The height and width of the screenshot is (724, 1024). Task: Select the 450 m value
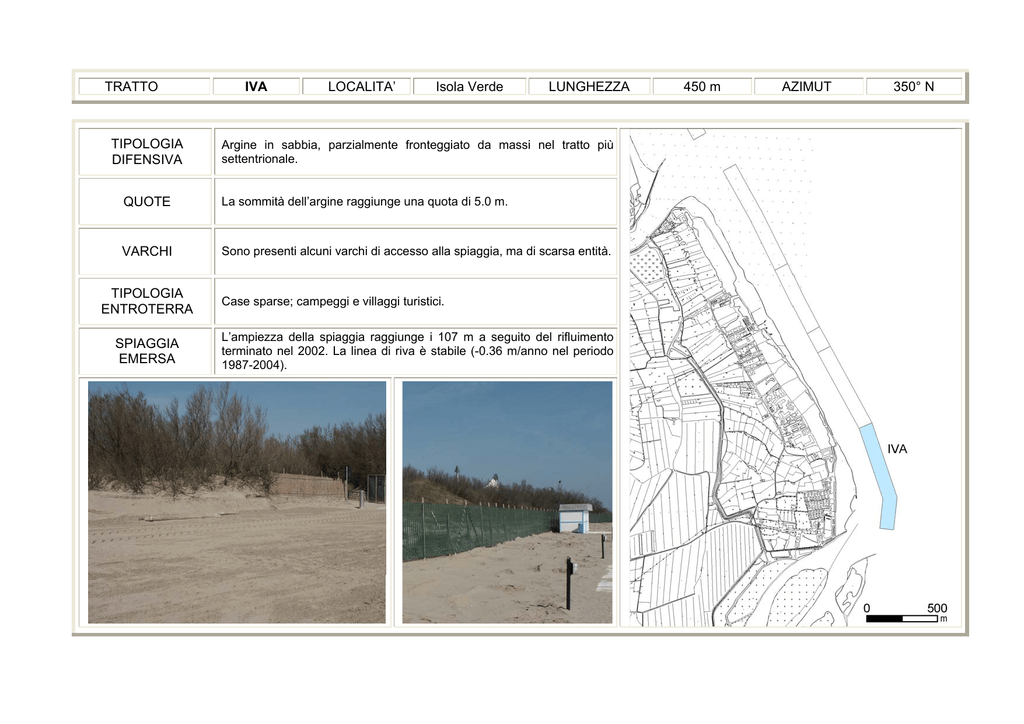702,86
